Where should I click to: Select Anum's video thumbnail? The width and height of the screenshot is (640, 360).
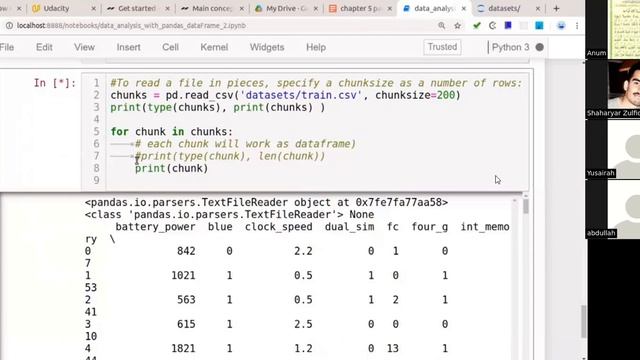[613, 29]
